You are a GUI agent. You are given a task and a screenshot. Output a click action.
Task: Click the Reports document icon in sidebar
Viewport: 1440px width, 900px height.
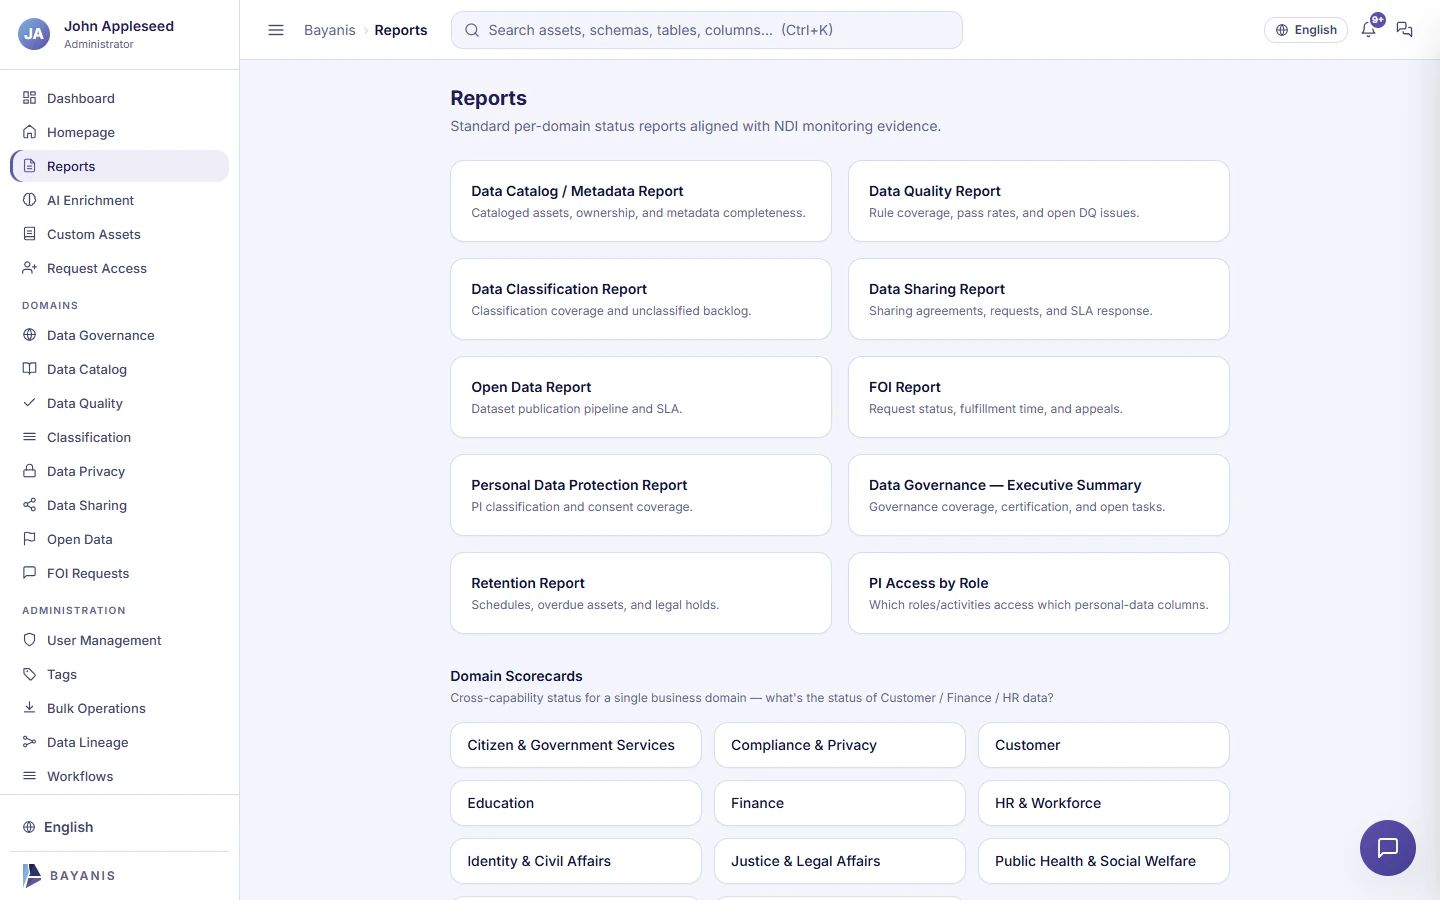29,166
